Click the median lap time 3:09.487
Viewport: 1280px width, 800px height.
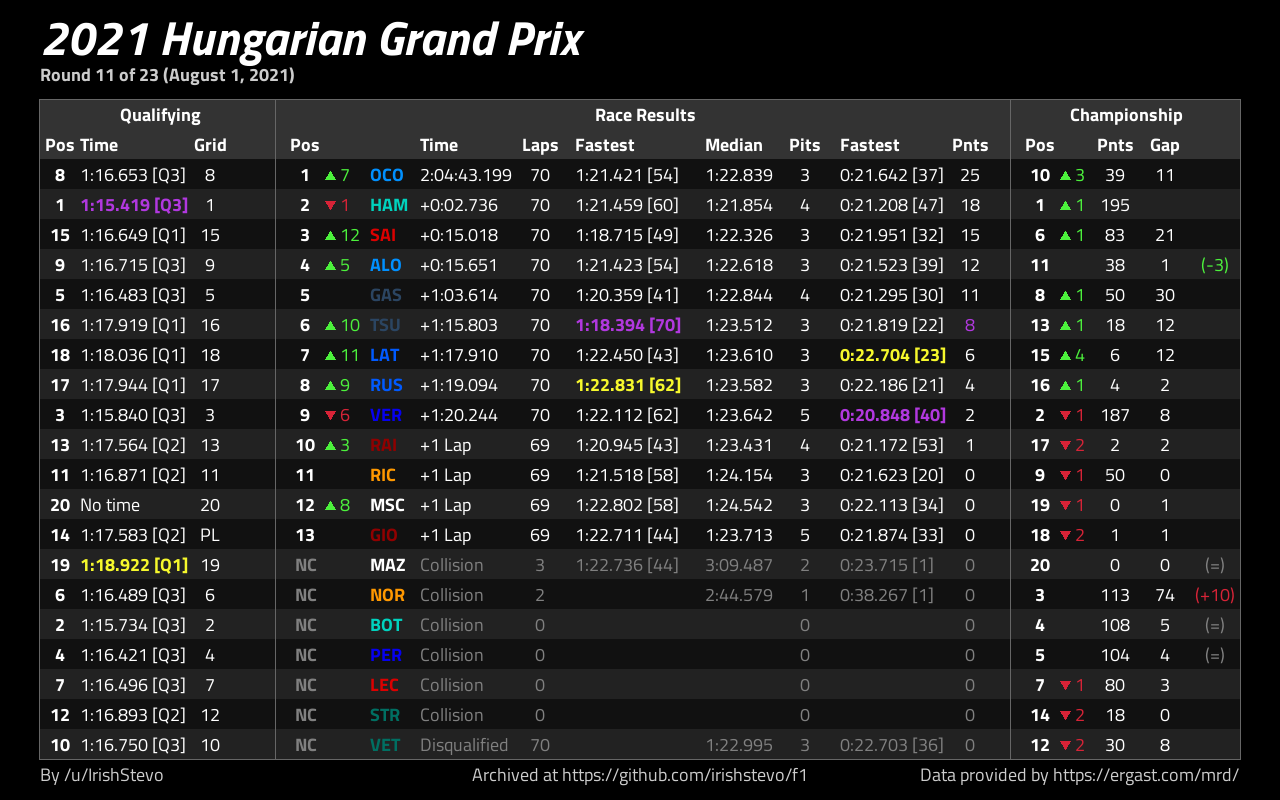tap(739, 566)
